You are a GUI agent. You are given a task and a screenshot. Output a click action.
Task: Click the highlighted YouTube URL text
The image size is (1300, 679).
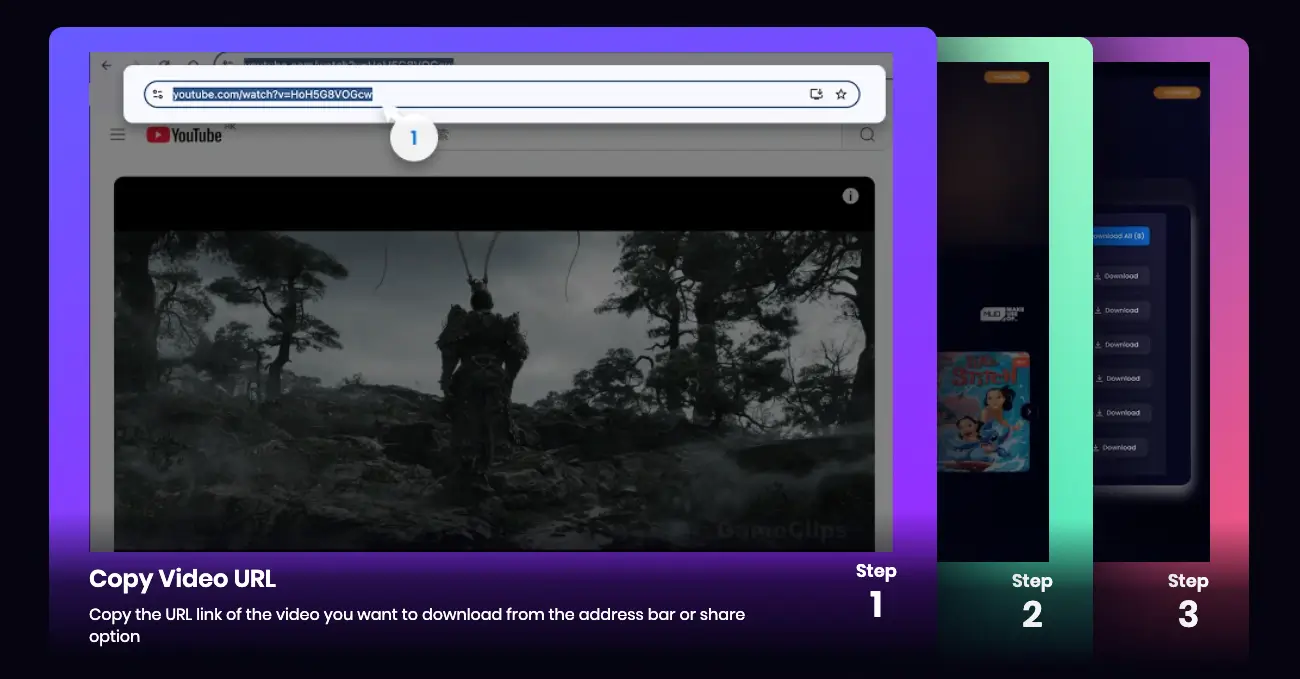tap(272, 94)
